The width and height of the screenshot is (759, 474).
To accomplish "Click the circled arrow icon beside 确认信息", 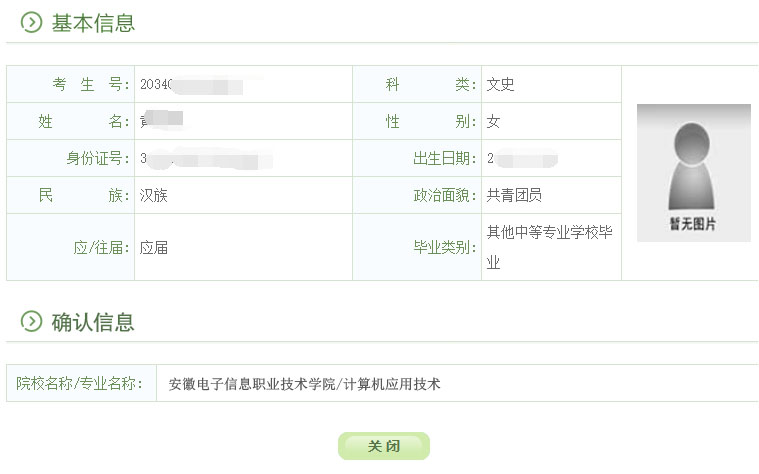I will click(31, 322).
